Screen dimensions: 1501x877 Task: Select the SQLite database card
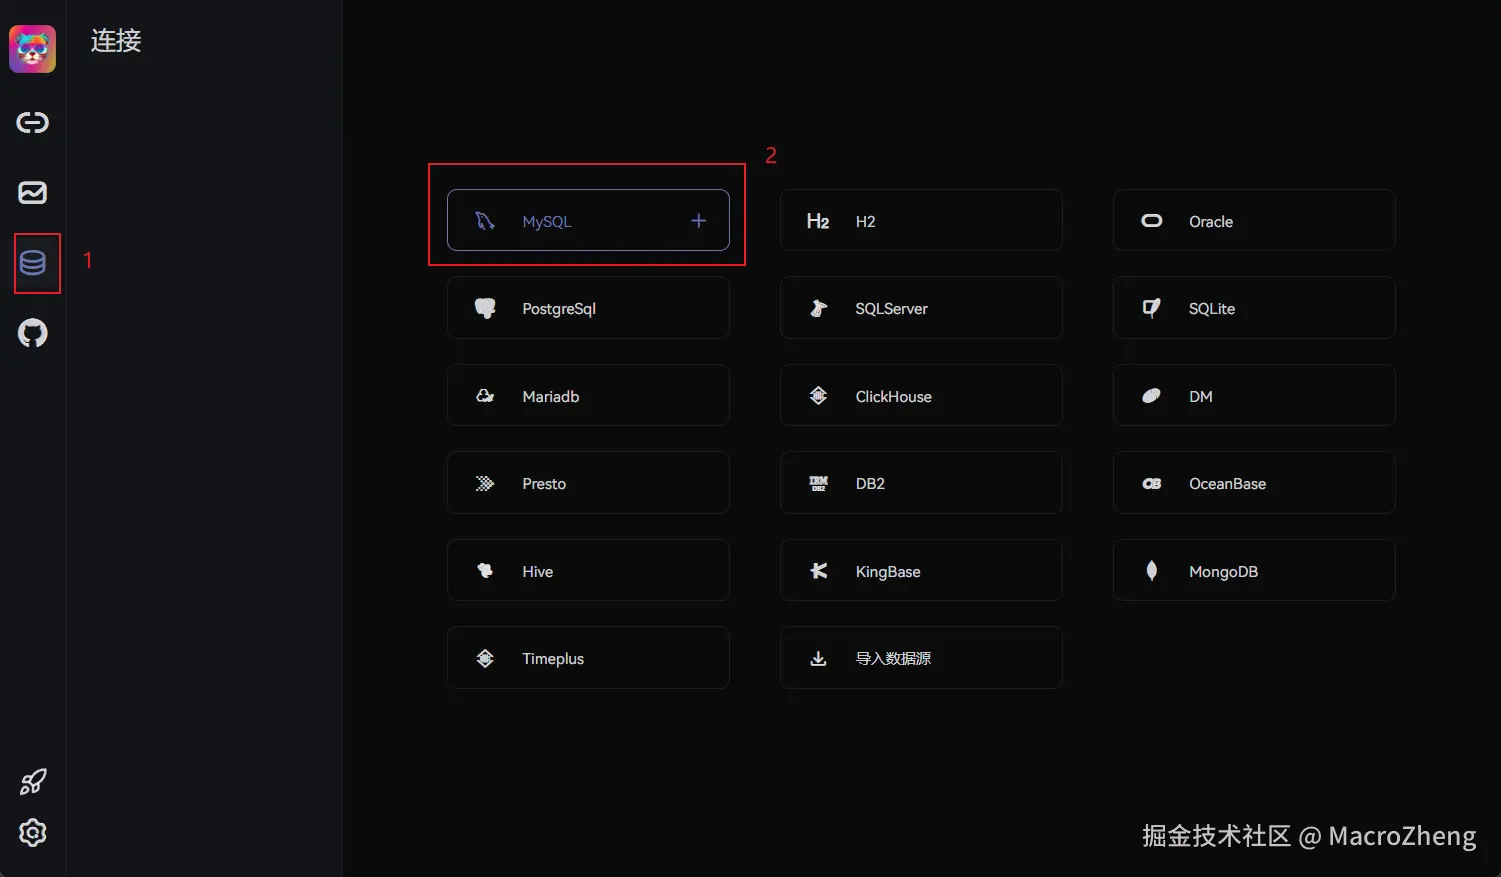1253,308
